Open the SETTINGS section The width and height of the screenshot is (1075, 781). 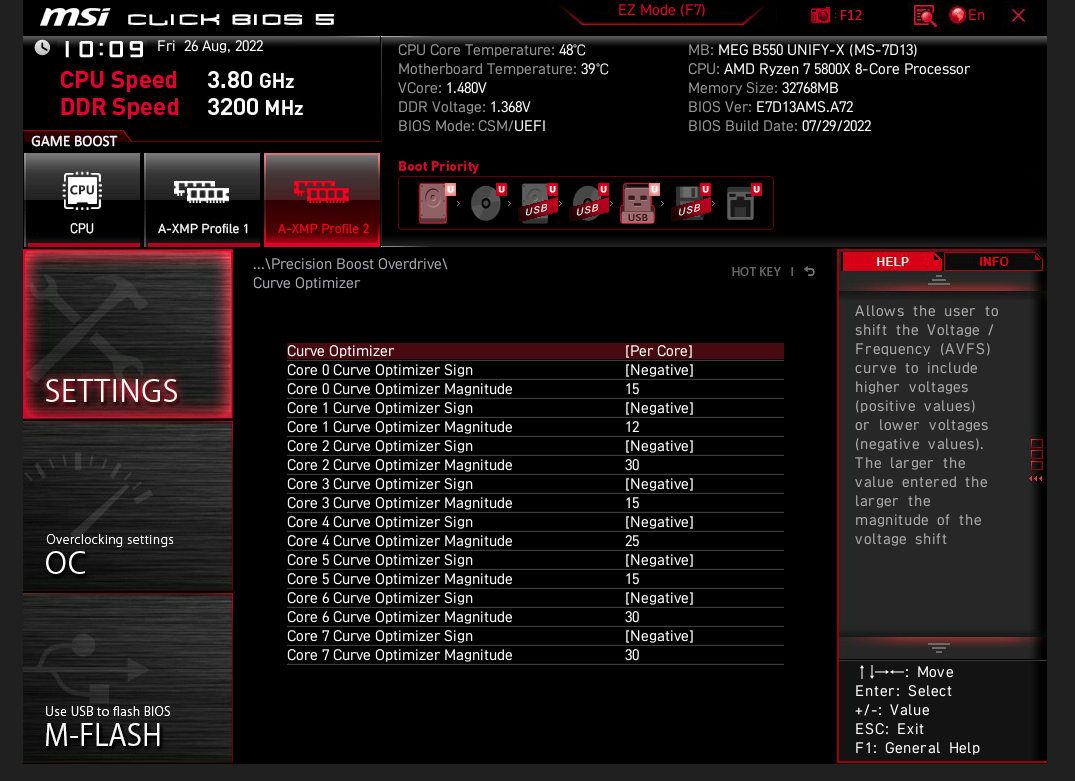[128, 334]
